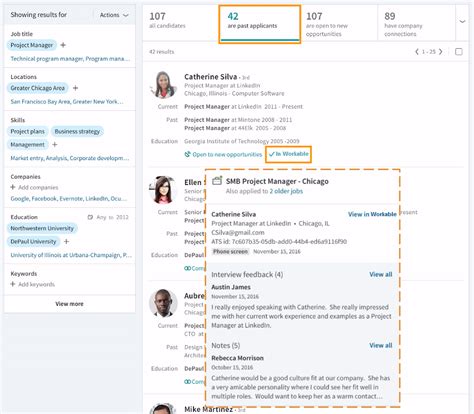Screen dimensions: 474x414
Task: Click Google, Facebook, Evernote company suggestions
Action: tap(68, 199)
